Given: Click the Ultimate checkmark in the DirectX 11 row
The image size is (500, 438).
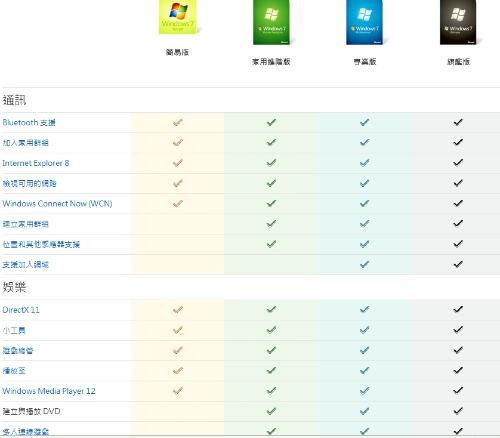Looking at the screenshot, I should [458, 309].
